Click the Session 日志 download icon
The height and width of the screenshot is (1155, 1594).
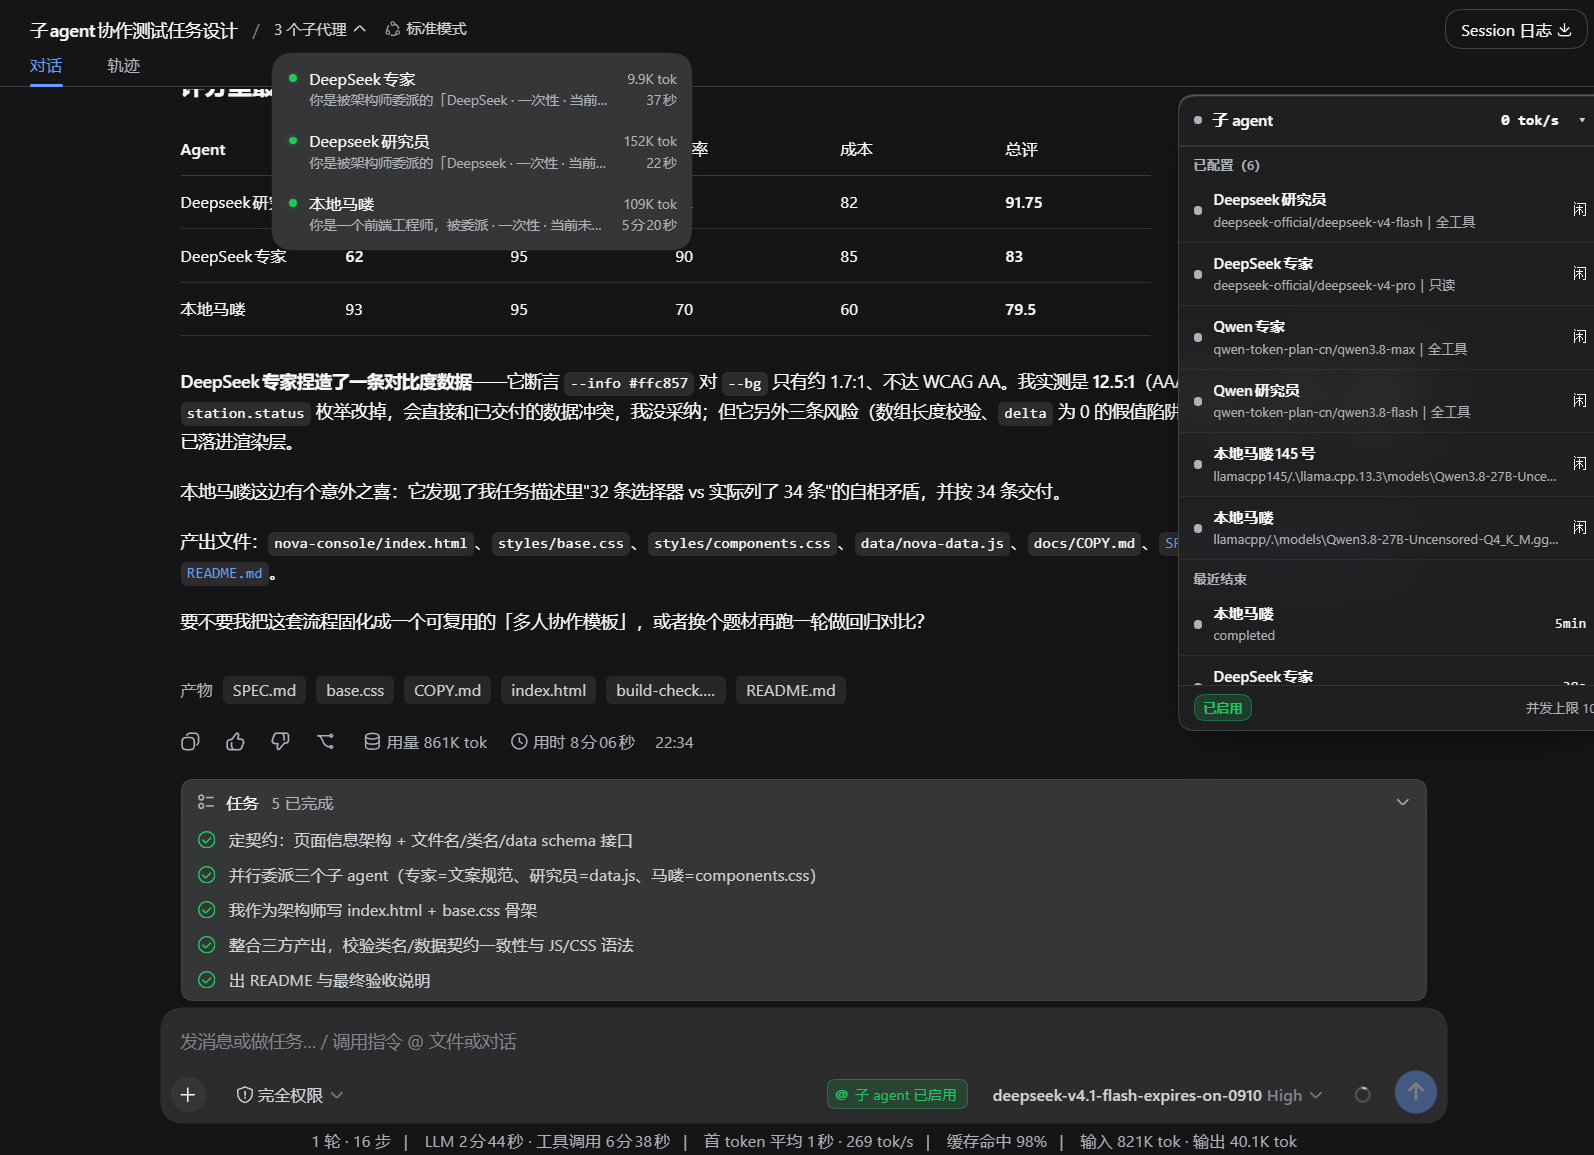(1565, 30)
